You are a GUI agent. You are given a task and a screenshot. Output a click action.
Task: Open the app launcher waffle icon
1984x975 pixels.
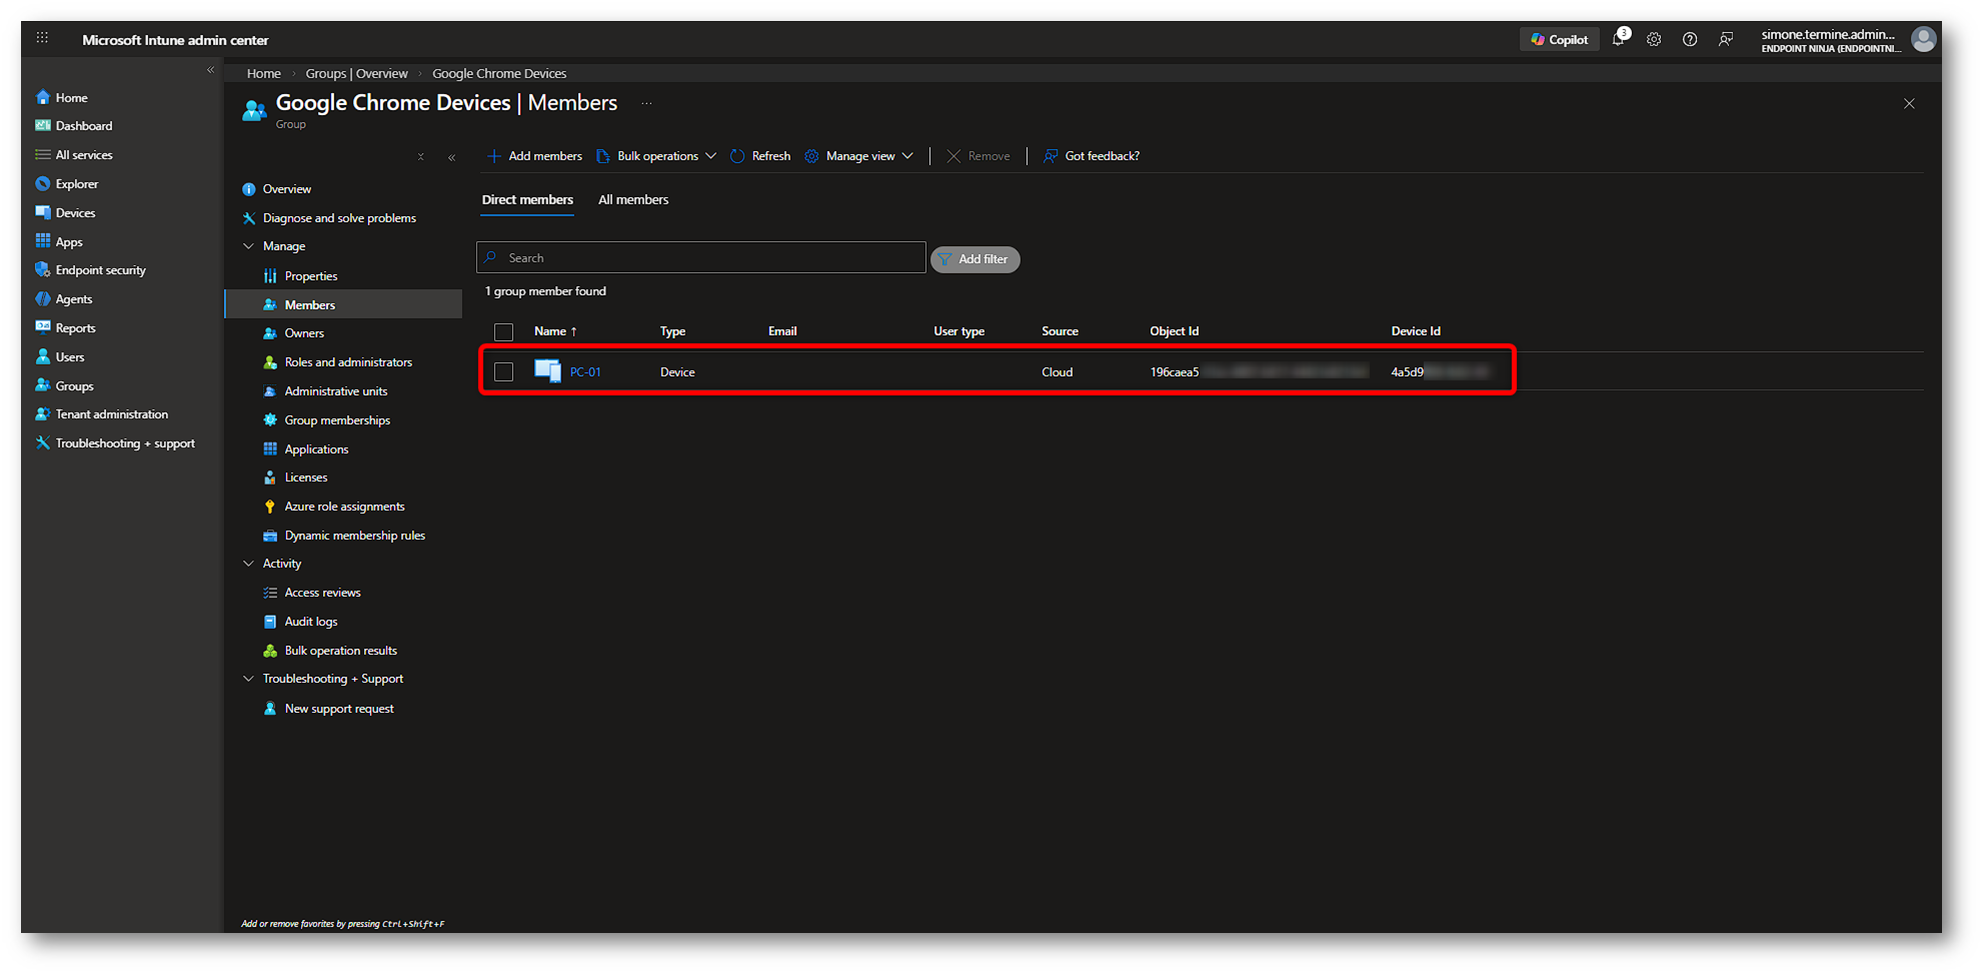(42, 38)
